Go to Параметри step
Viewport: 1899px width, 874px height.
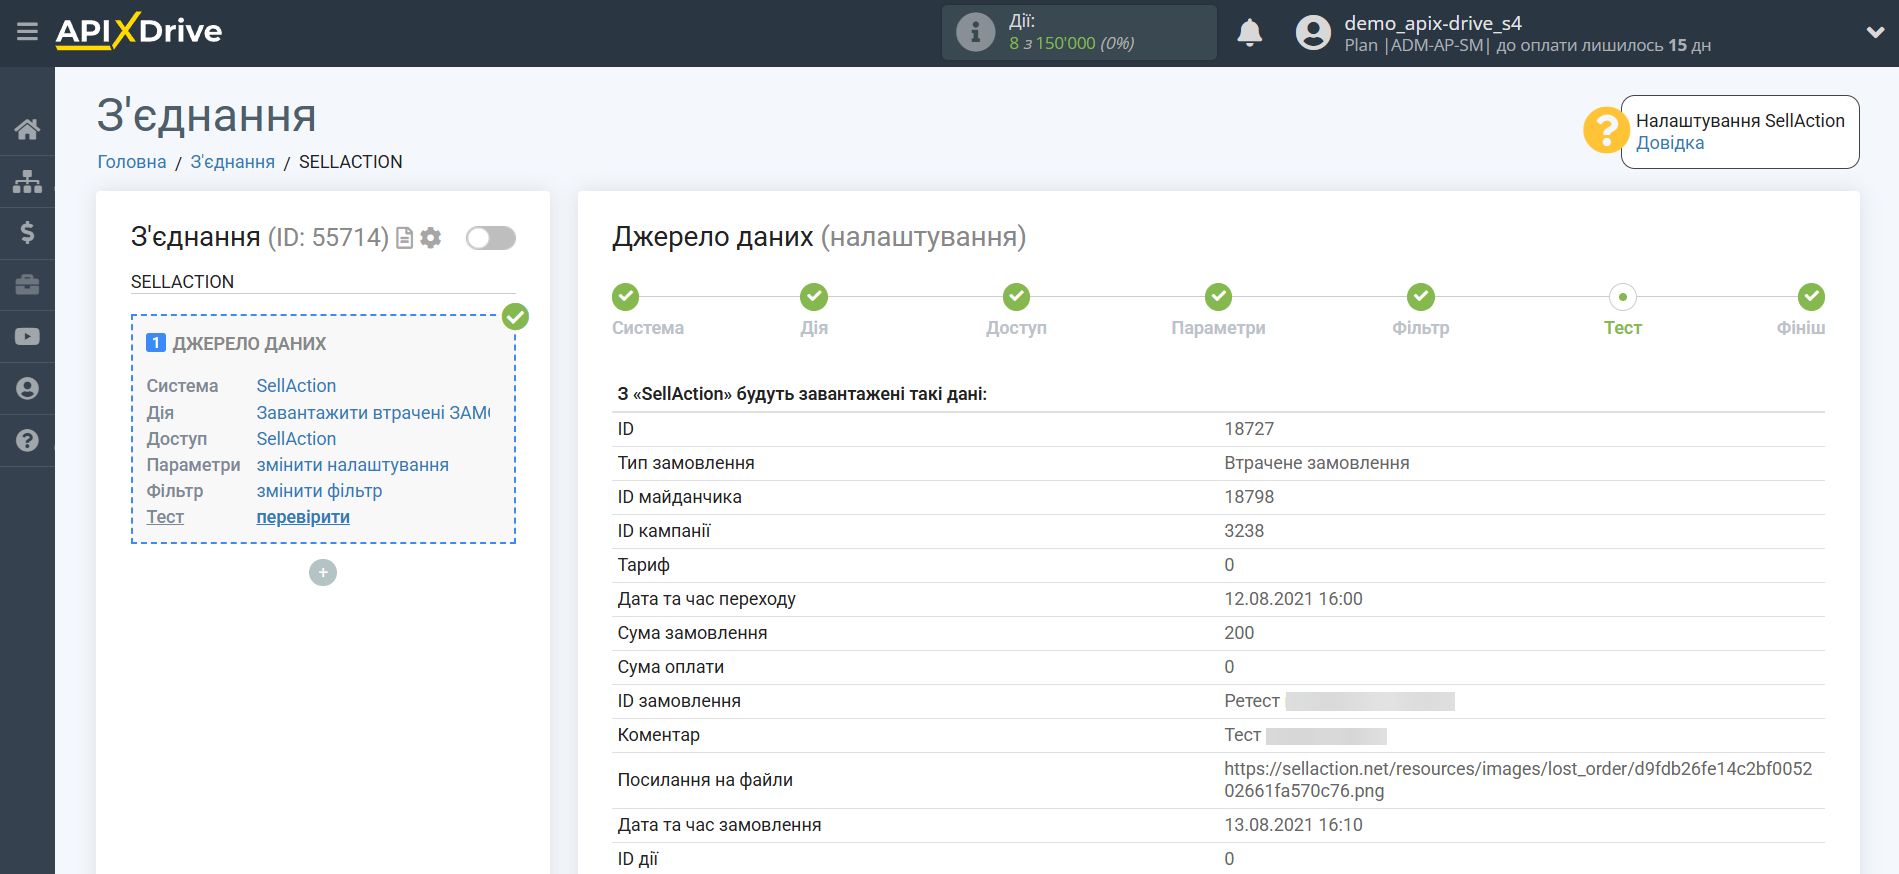click(1218, 297)
